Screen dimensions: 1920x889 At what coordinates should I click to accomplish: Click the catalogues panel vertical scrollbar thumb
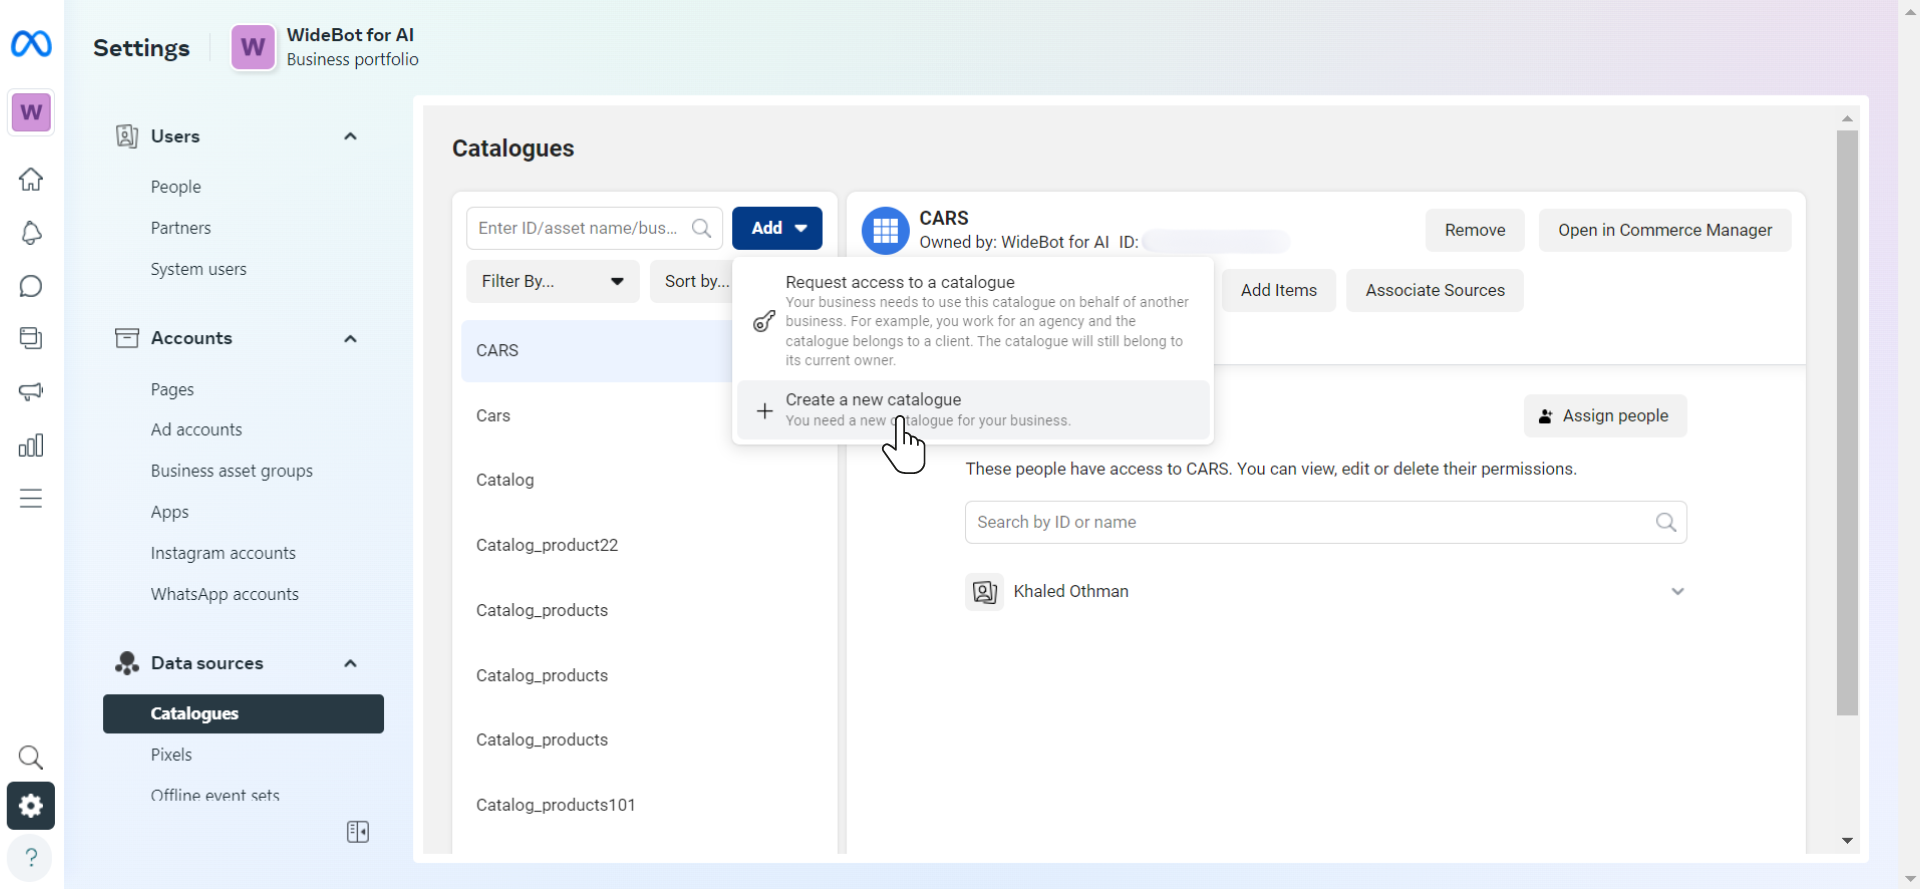point(1847,422)
